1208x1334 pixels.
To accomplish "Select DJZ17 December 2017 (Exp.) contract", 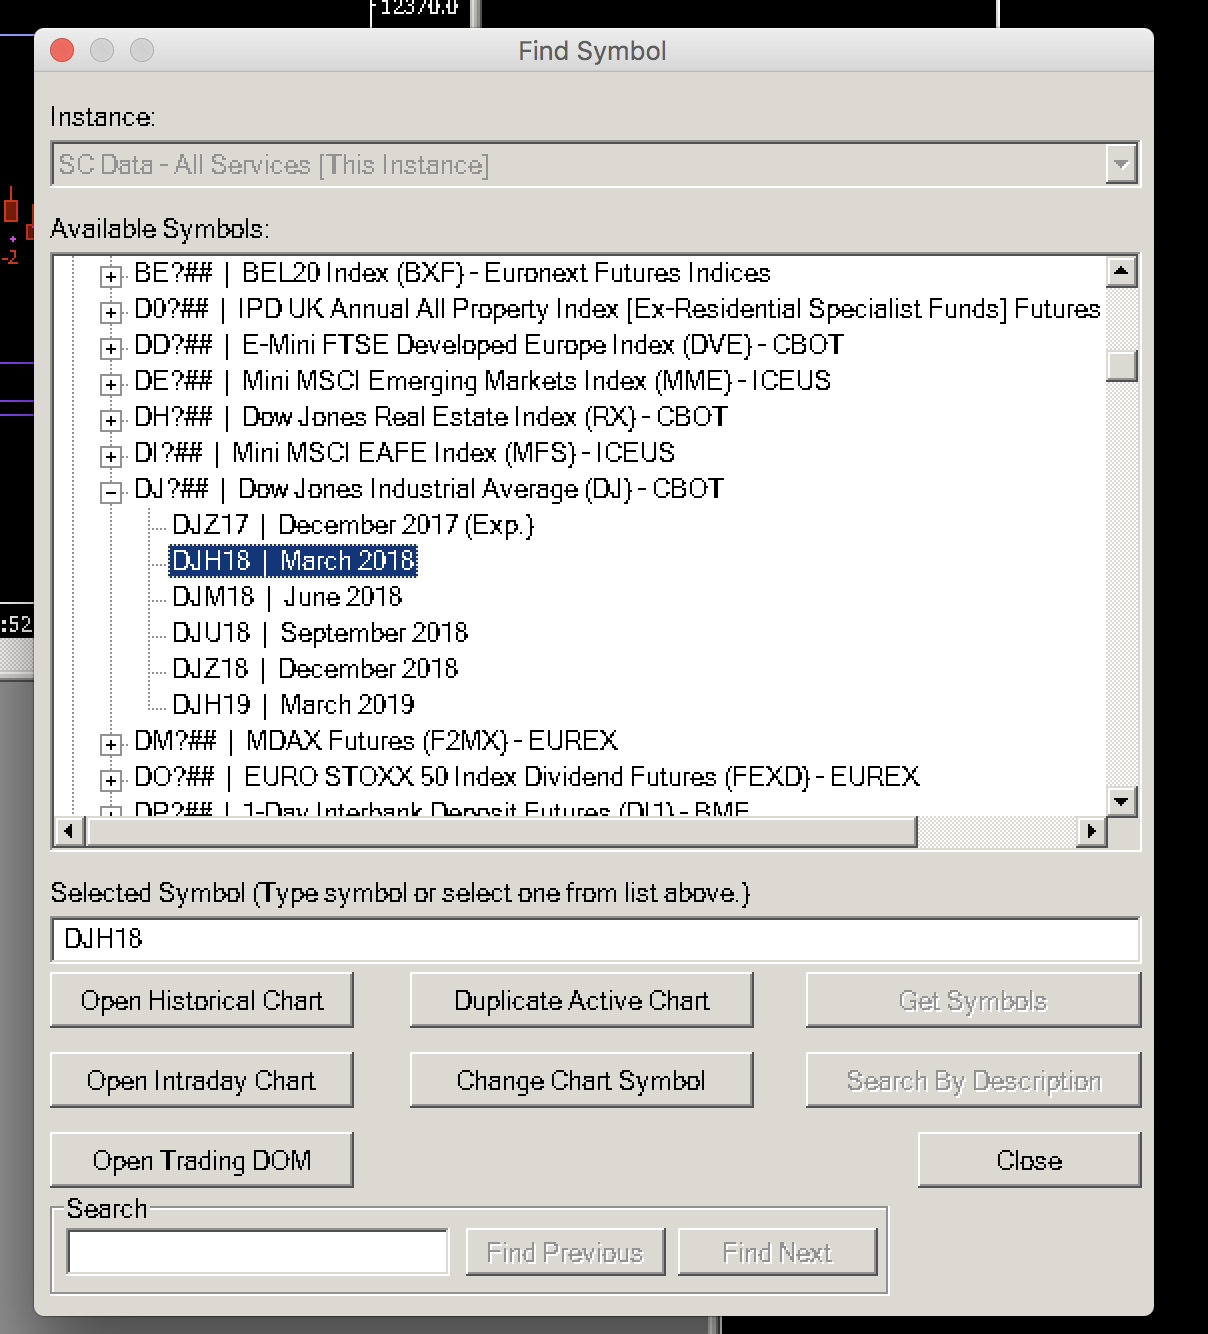I will pyautogui.click(x=353, y=525).
